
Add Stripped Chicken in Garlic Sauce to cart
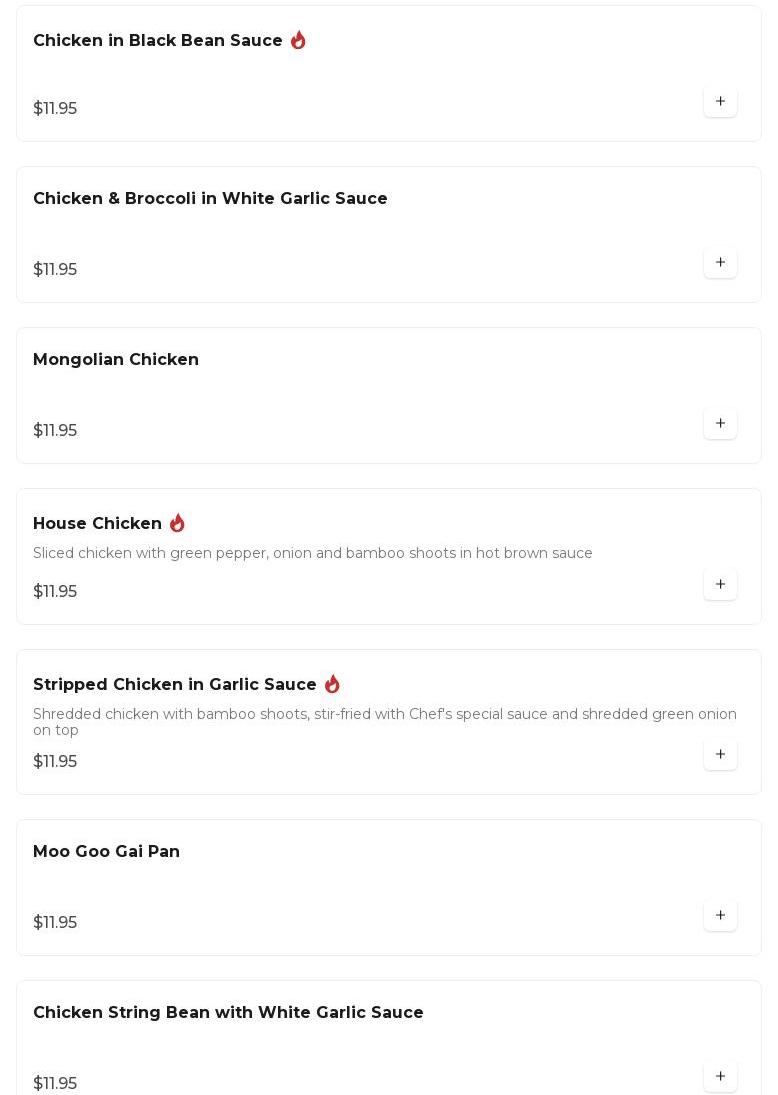point(720,754)
